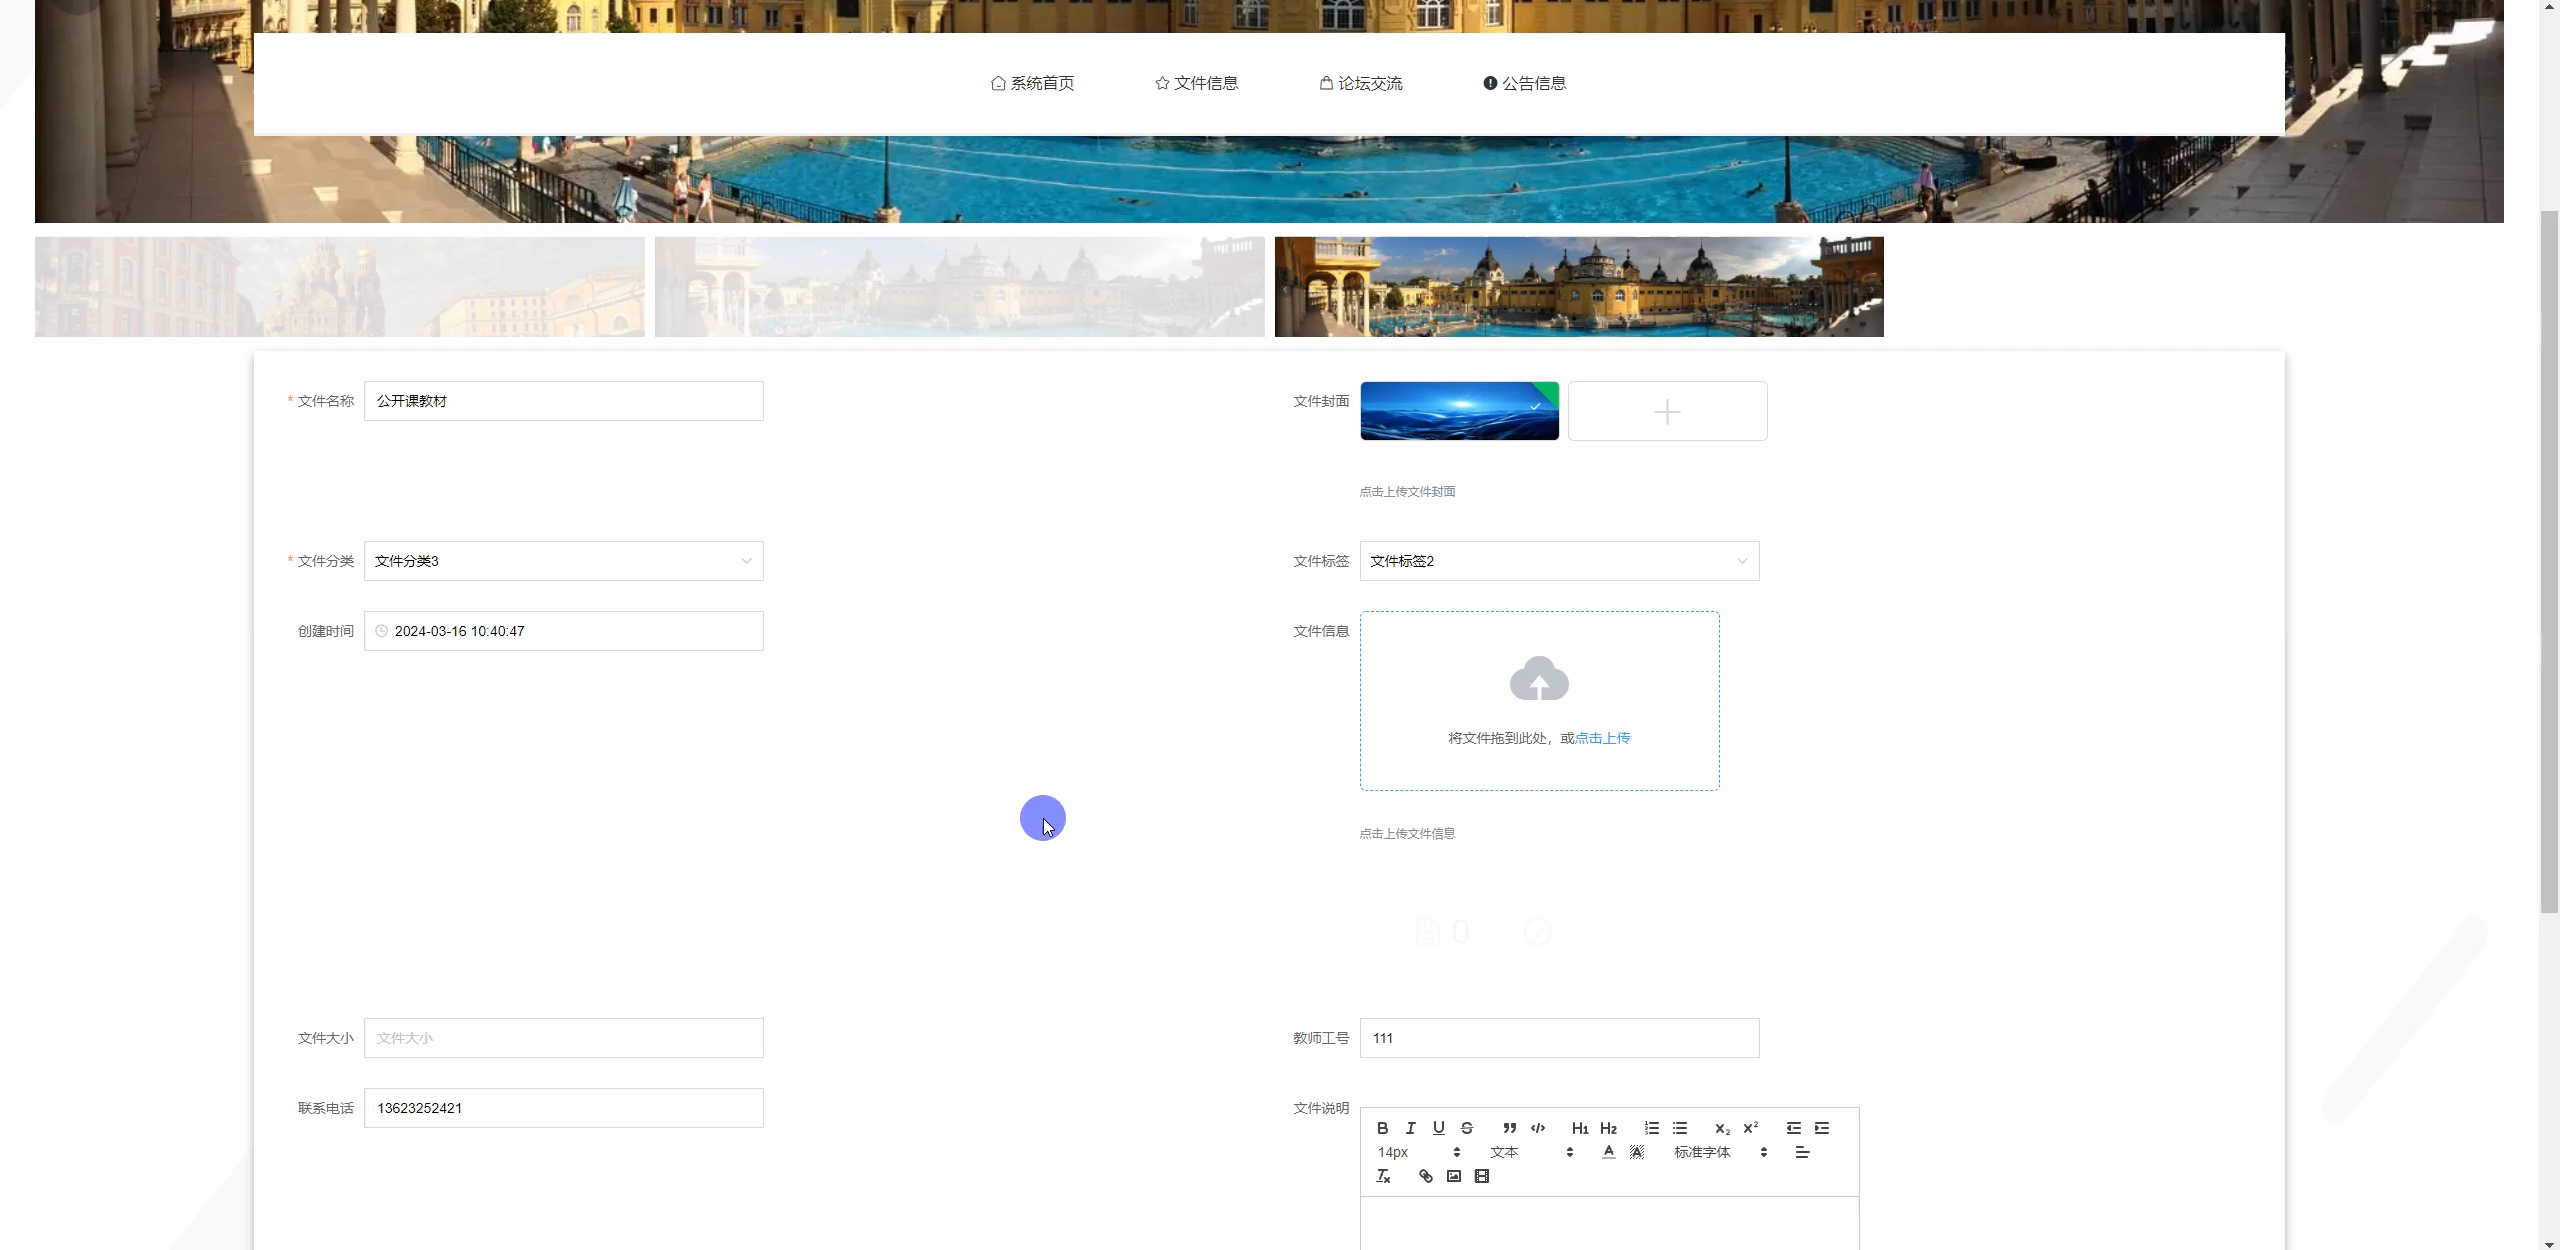Viewport: 2560px width, 1250px height.
Task: Click the plus box to add cover
Action: tap(1667, 411)
